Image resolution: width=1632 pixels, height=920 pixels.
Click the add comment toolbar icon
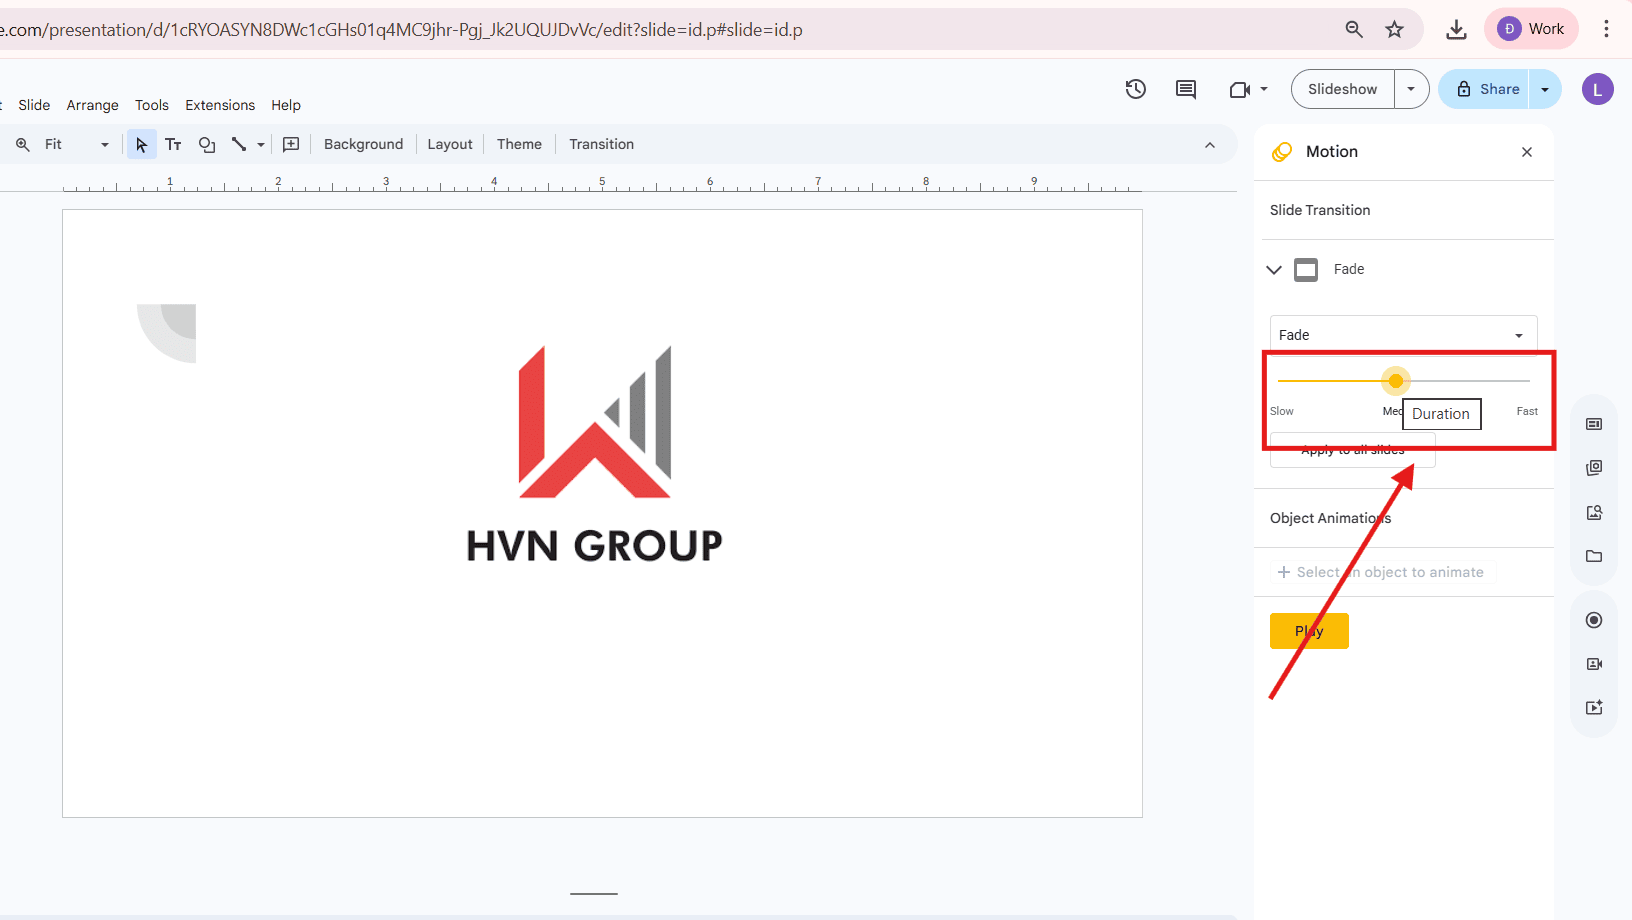point(291,145)
